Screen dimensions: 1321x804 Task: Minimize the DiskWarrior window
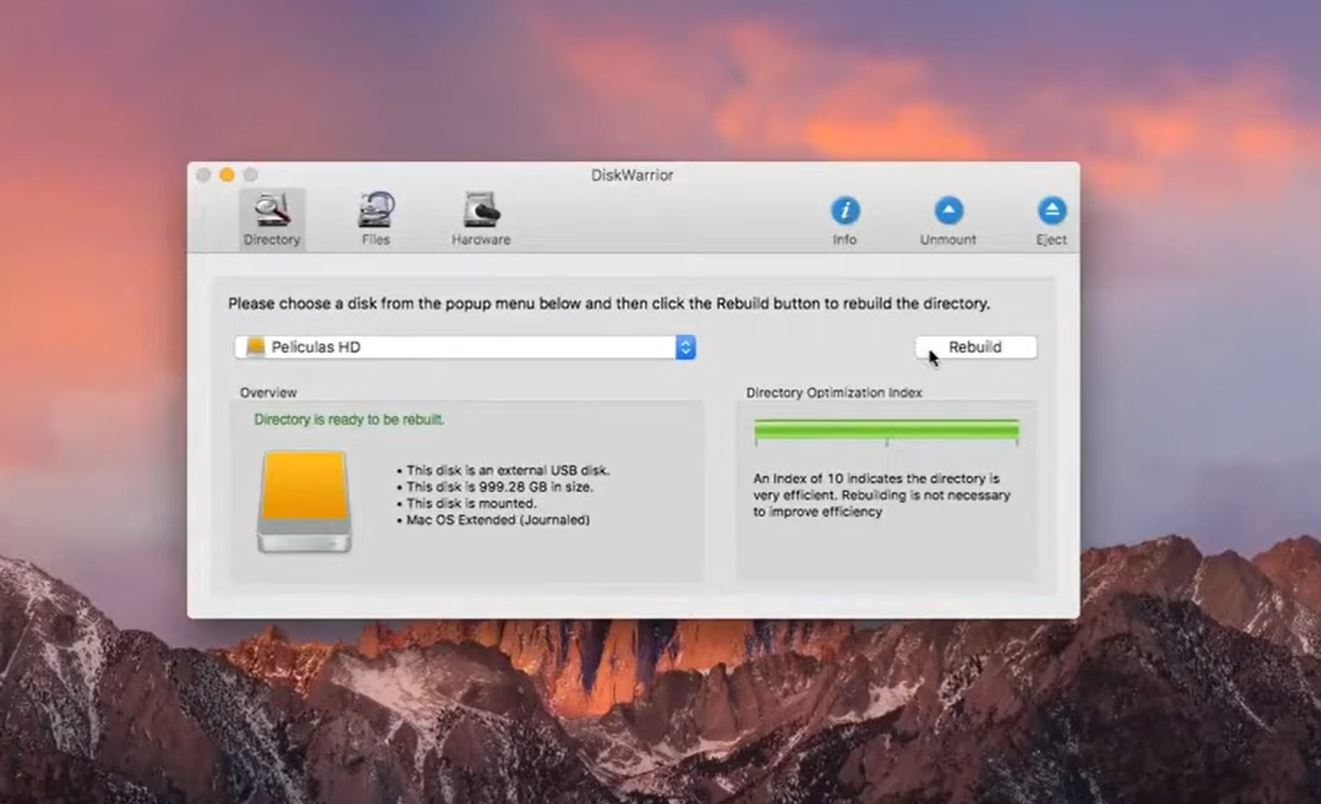(227, 175)
